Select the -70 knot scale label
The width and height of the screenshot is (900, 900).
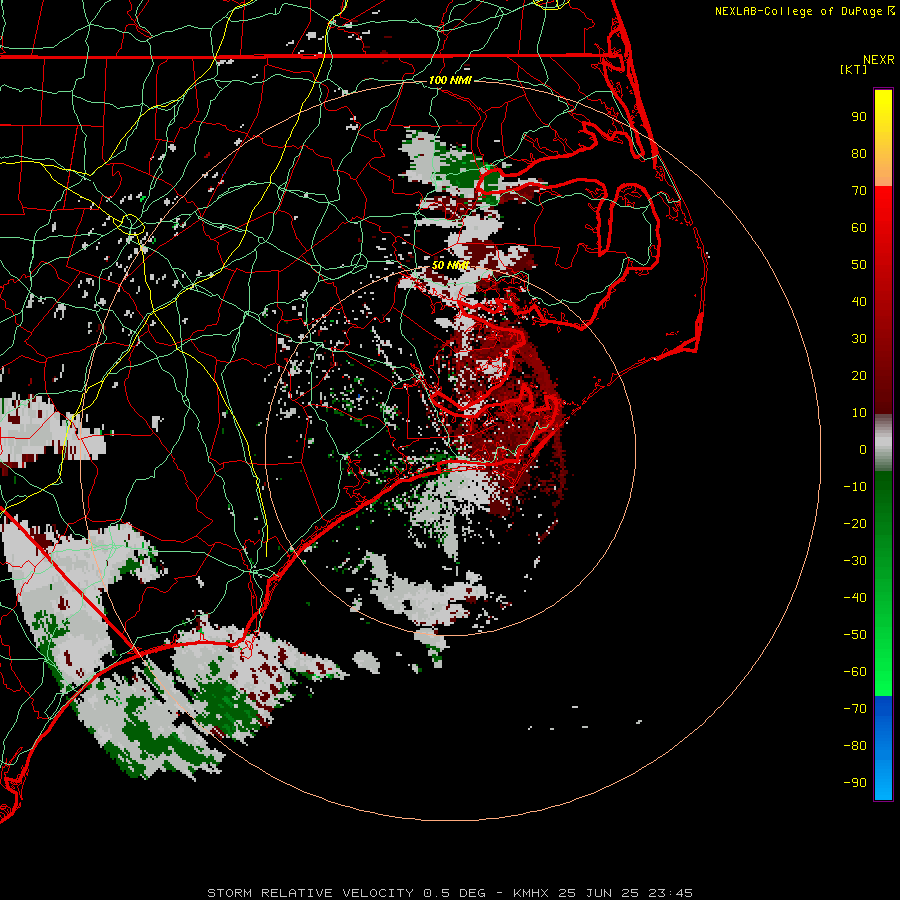click(x=855, y=708)
